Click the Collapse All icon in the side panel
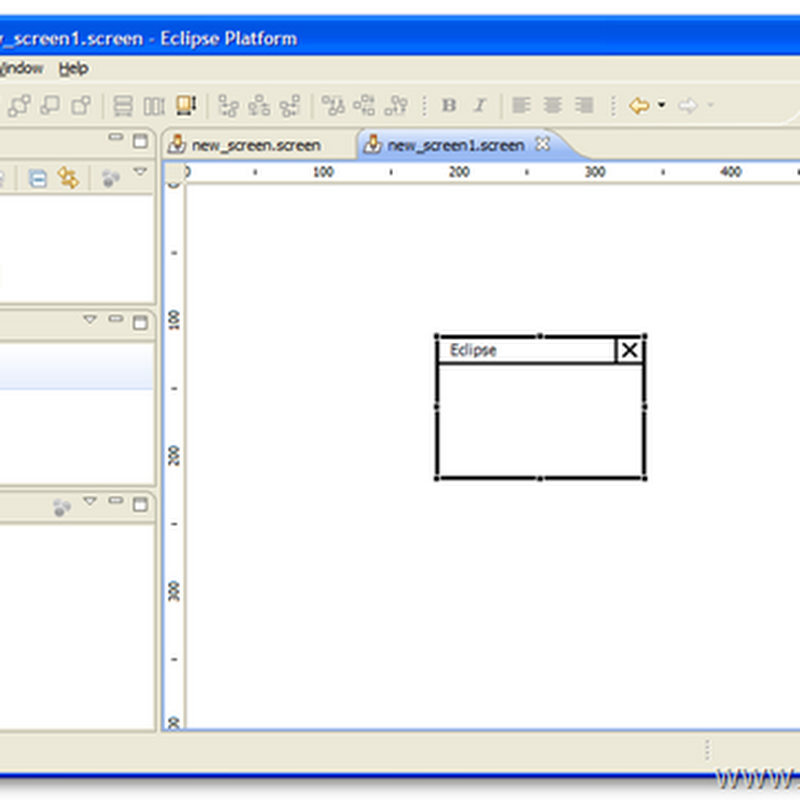 click(x=37, y=176)
